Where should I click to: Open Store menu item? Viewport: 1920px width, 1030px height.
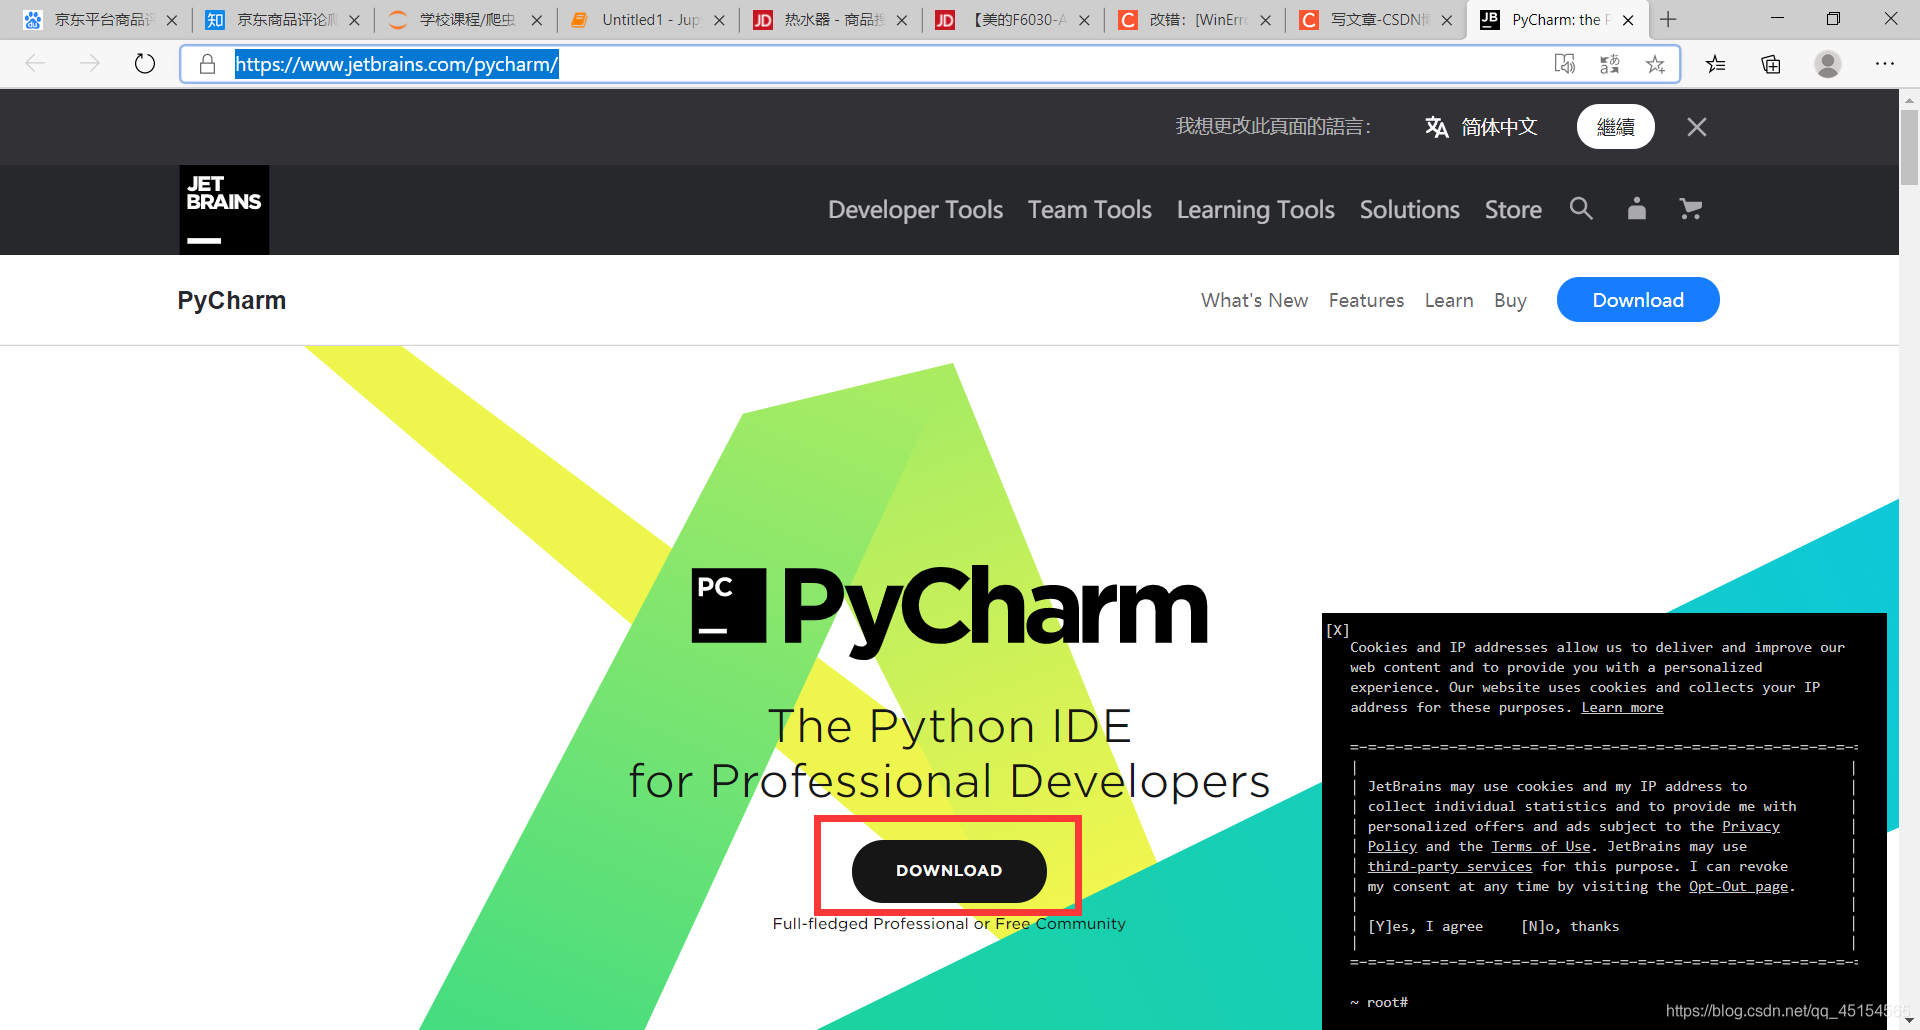click(1513, 209)
